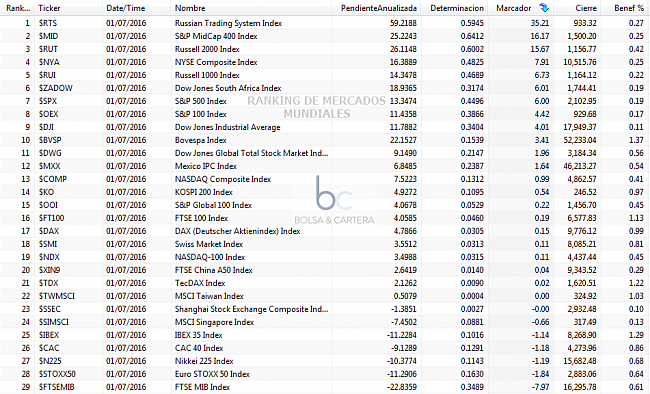Screen dimensions: 650x394
Task: Select the $CAC ticker cell
Action: (x=49, y=348)
